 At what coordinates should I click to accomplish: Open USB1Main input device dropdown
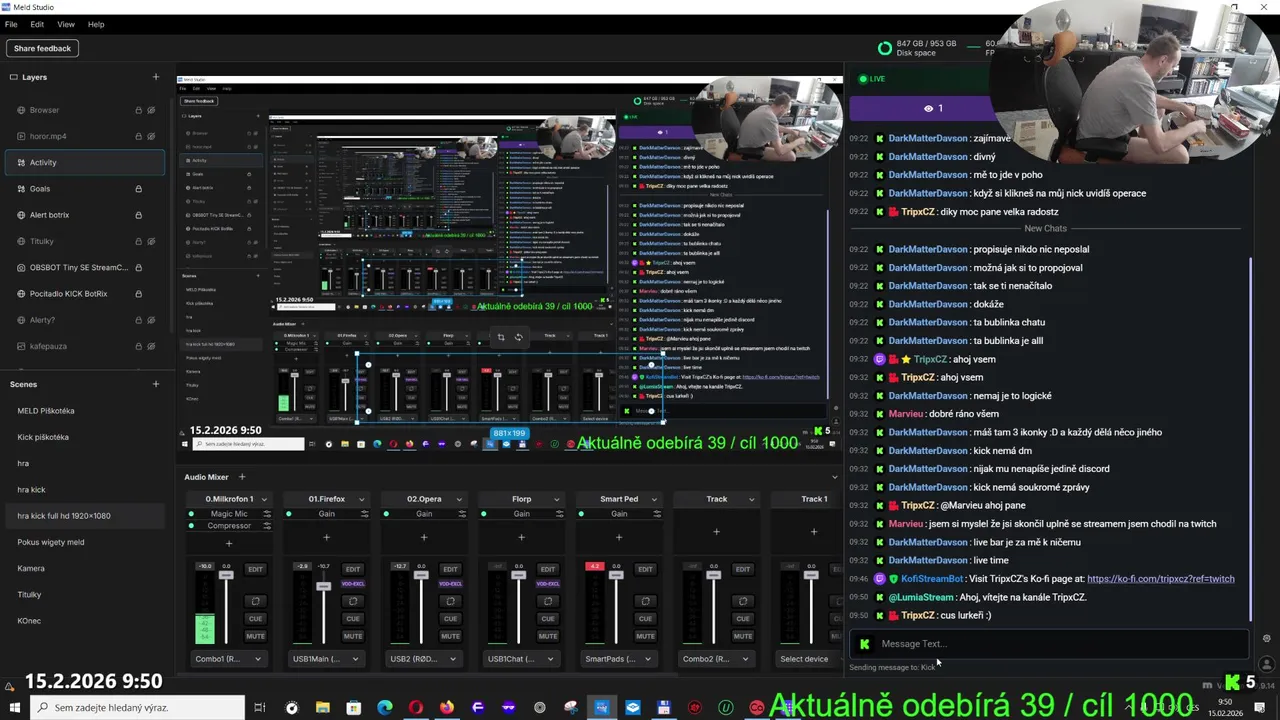point(326,659)
